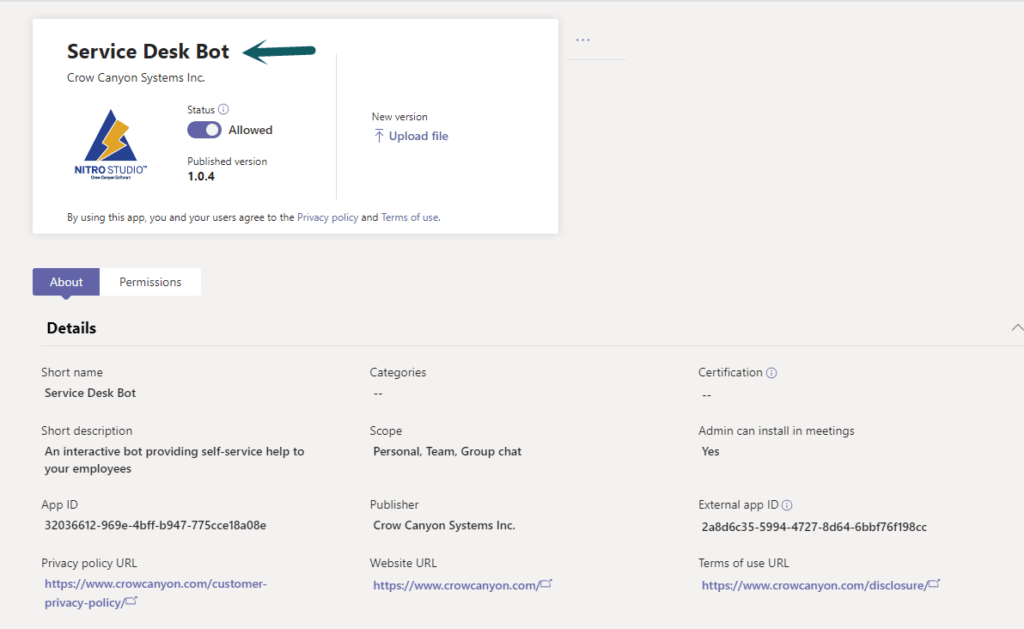Click the Upload file link
The width and height of the screenshot is (1024, 629).
coord(418,136)
